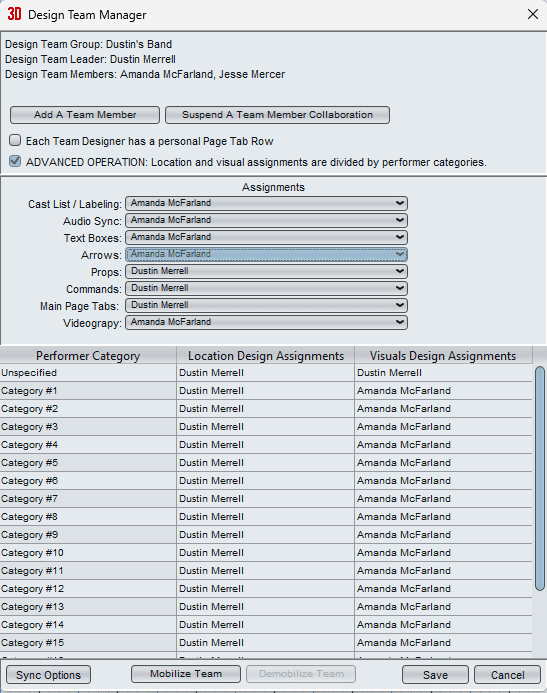547x693 pixels.
Task: Uncheck the ADVANCED OPERATION checkbox
Action: point(15,161)
